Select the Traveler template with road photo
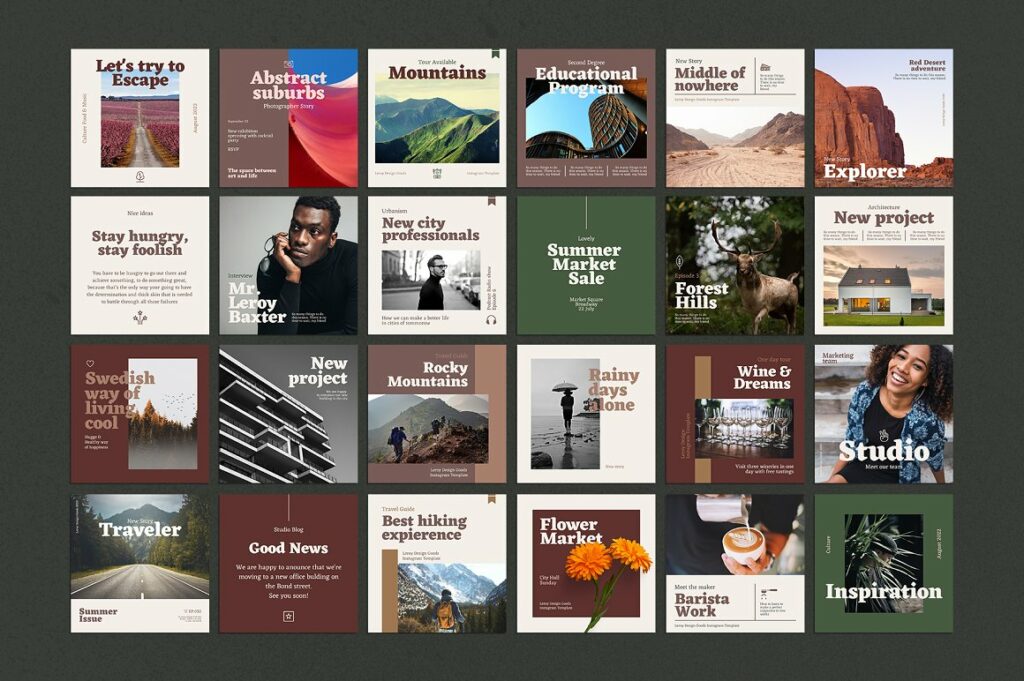 pyautogui.click(x=140, y=565)
